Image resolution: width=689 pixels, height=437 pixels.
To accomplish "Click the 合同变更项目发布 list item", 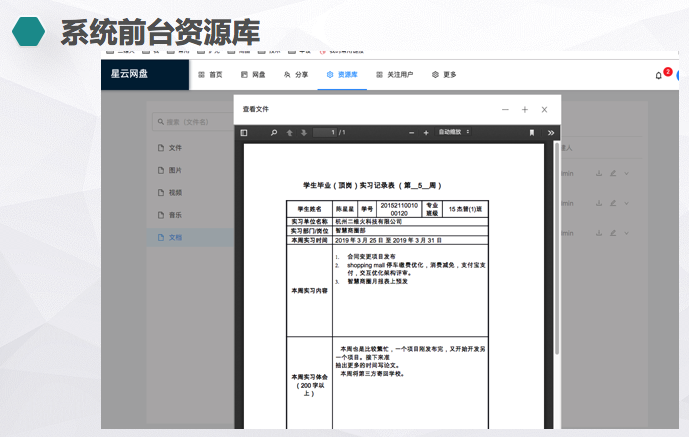I will tap(371, 256).
